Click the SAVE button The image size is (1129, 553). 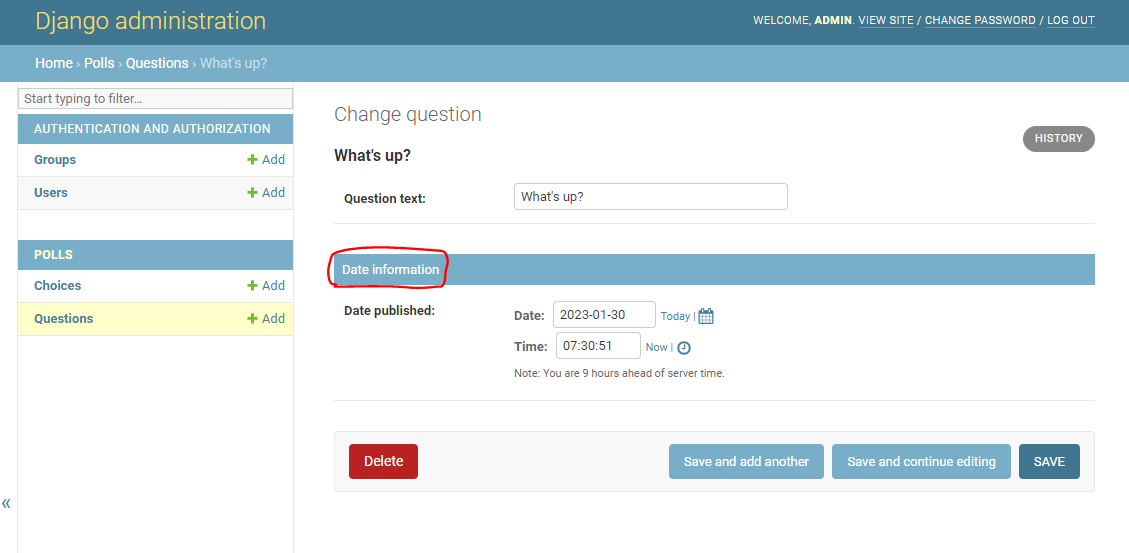tap(1049, 462)
